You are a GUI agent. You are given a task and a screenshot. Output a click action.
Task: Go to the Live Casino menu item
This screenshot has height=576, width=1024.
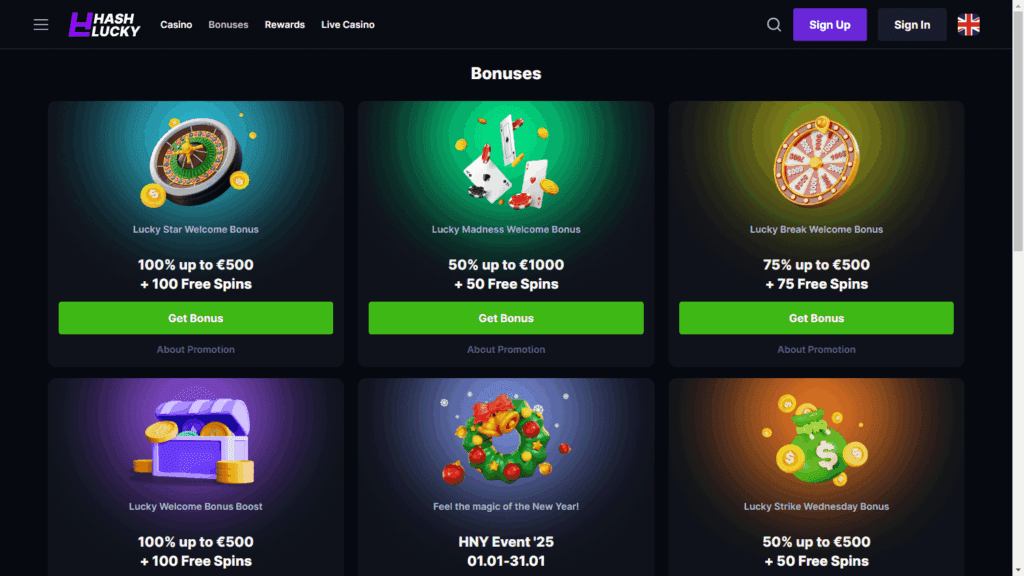[348, 25]
